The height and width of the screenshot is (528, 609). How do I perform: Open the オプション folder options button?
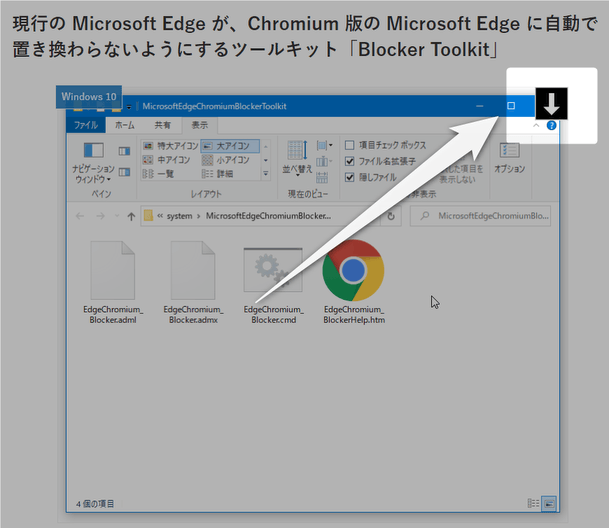pyautogui.click(x=509, y=158)
